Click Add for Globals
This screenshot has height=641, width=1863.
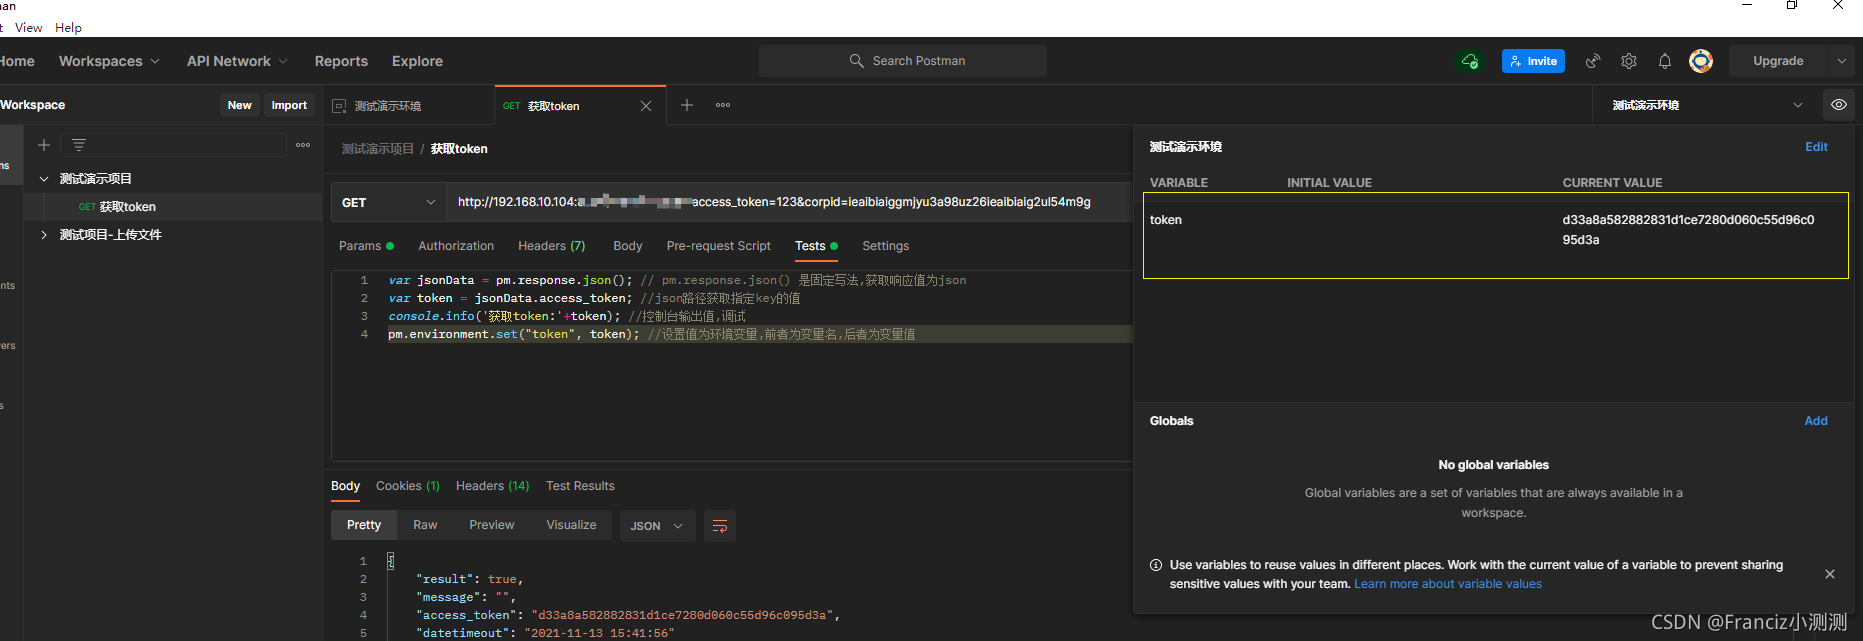click(1816, 421)
